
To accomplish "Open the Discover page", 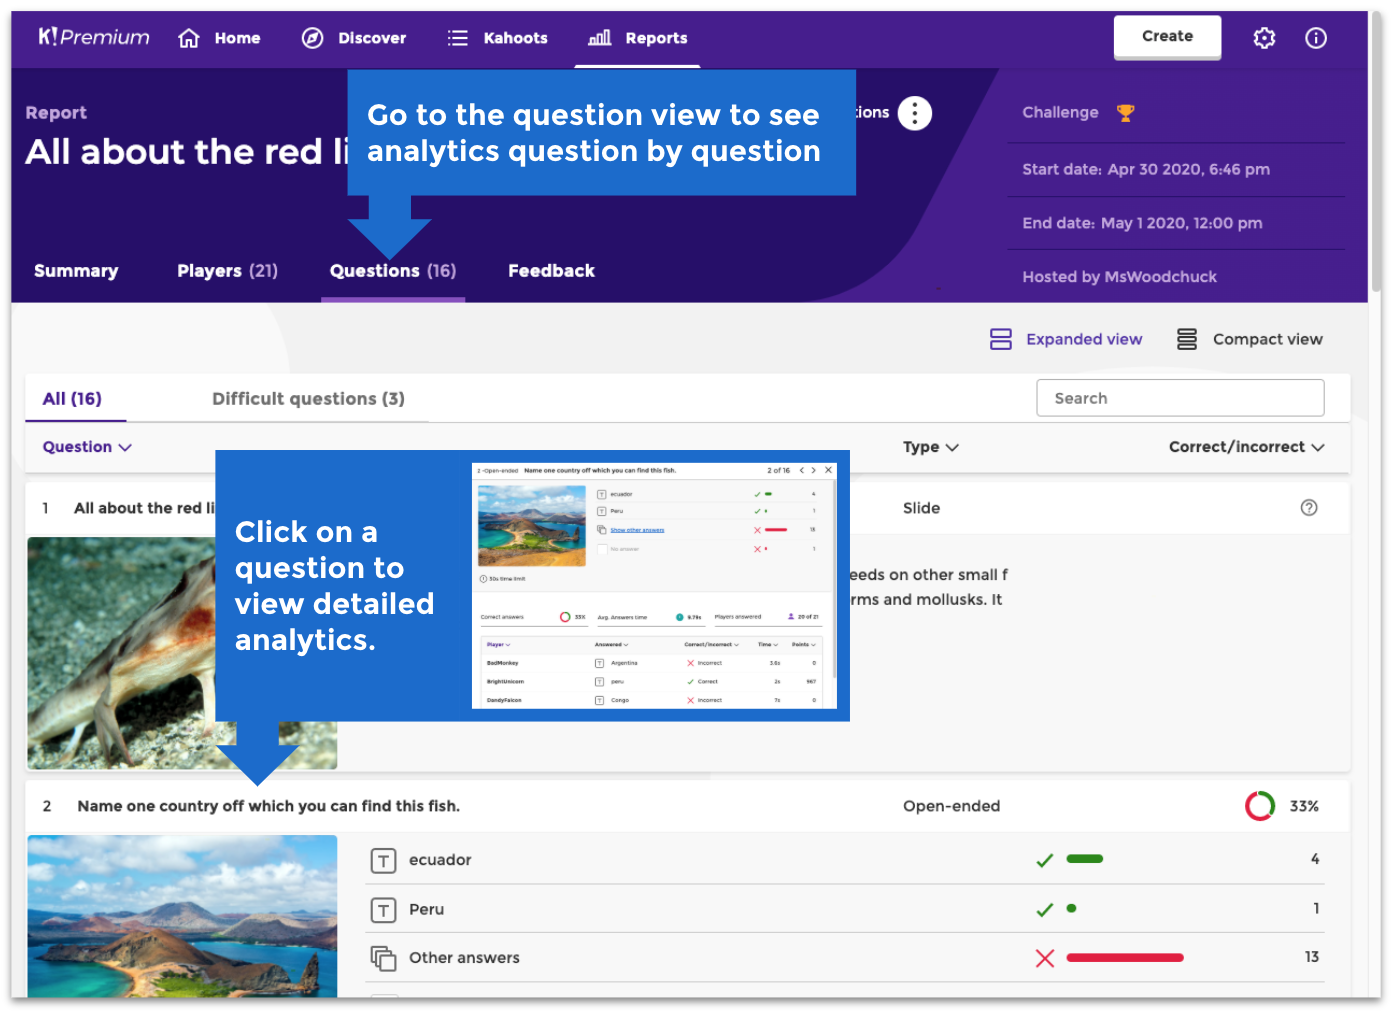I will click(354, 38).
